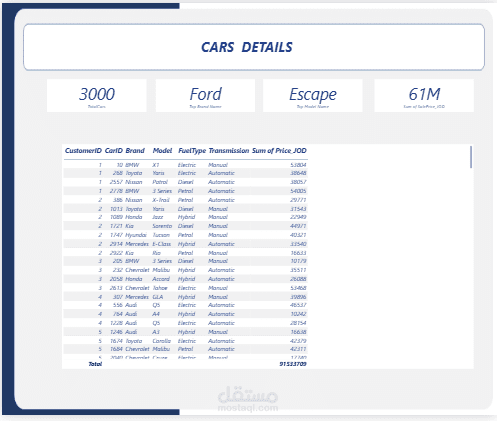Screen dimensions: 497x421
Task: Click the CARS DETAILS title banner
Action: tap(254, 47)
